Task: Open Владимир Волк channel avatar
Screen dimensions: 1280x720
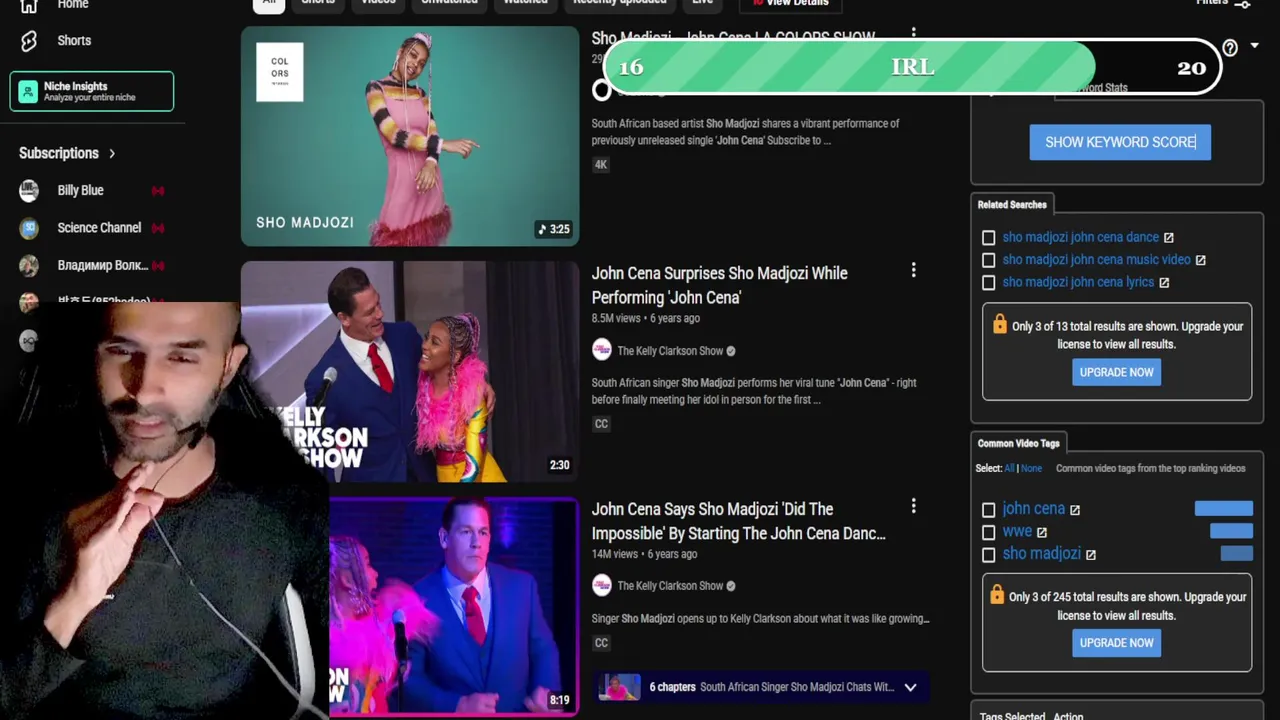Action: click(29, 265)
